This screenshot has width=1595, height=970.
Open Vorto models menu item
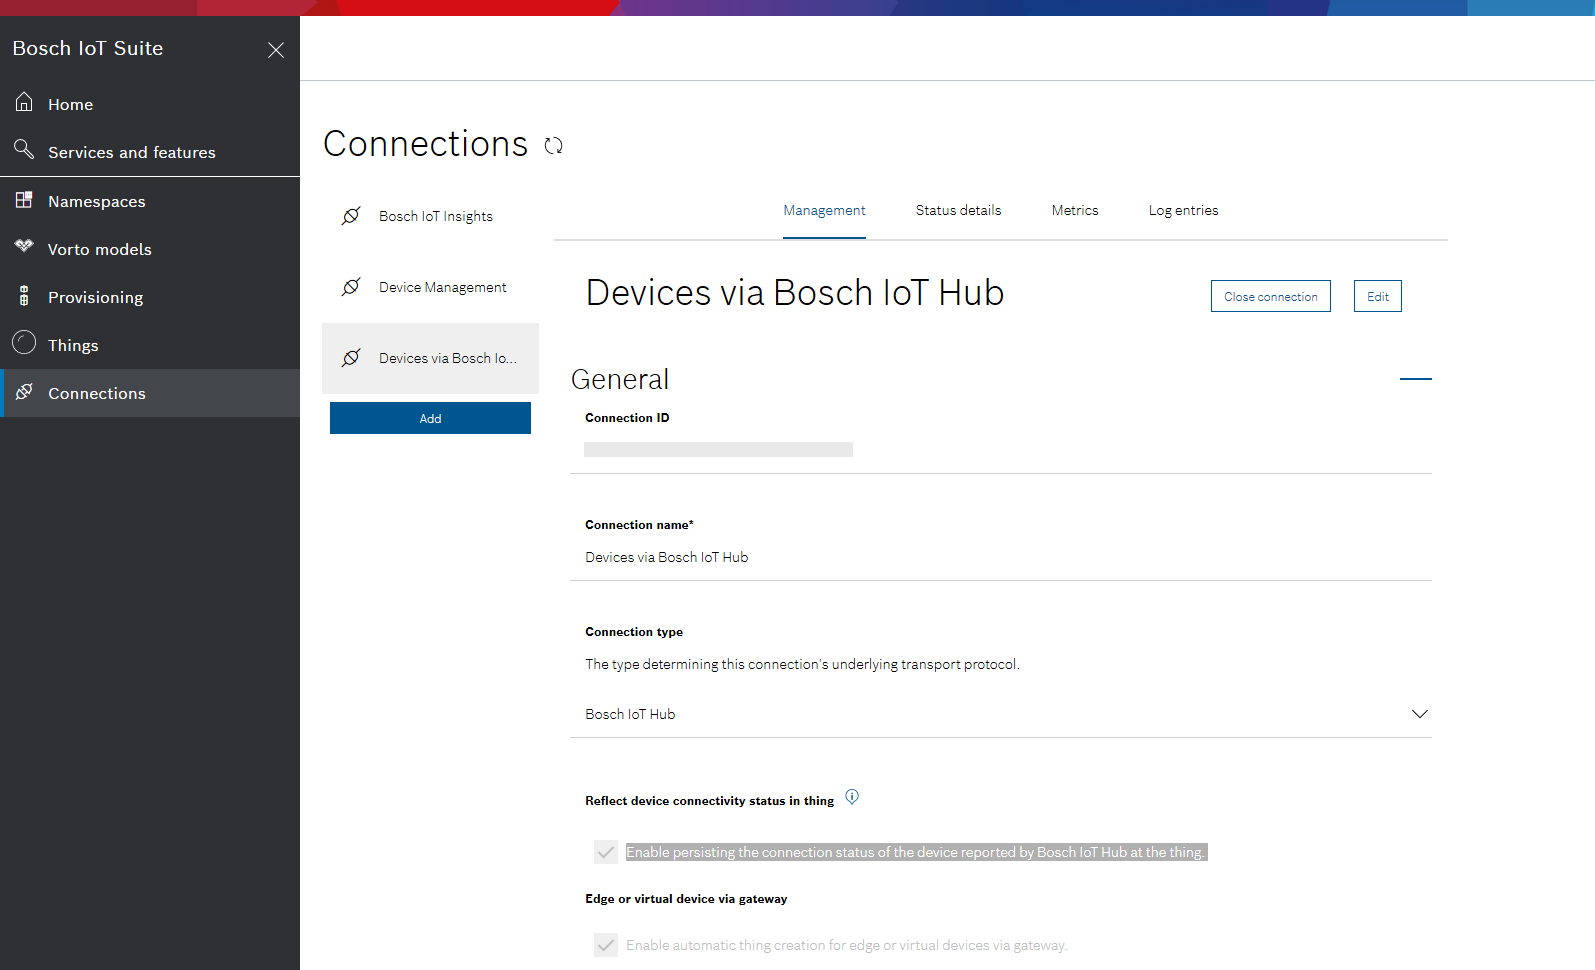tap(150, 249)
